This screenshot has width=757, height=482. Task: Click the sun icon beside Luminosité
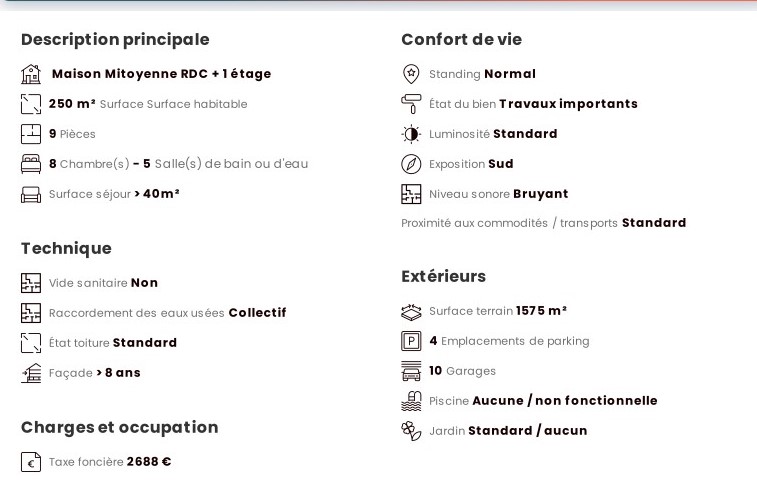(x=411, y=134)
